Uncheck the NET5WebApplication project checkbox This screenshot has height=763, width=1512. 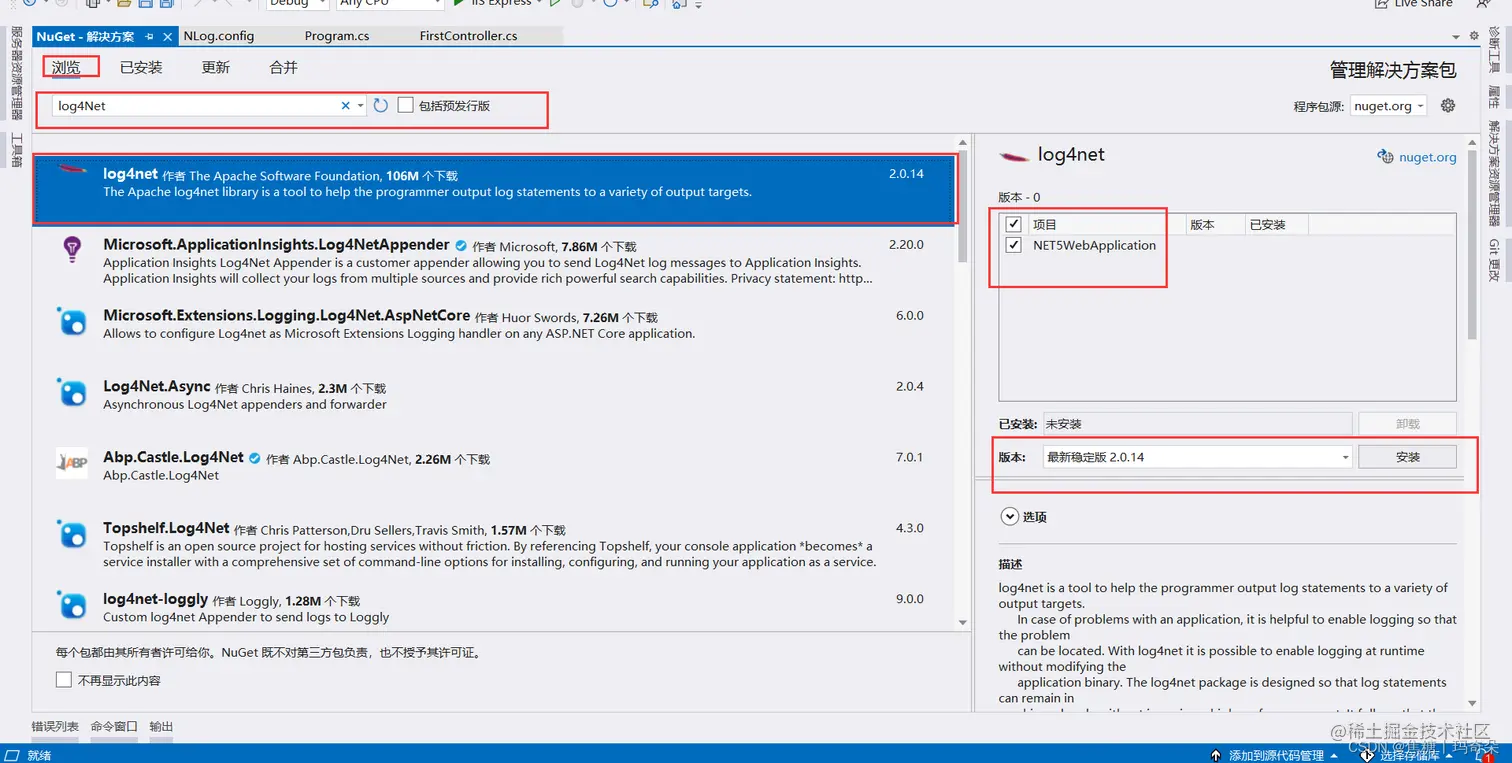(x=1014, y=245)
